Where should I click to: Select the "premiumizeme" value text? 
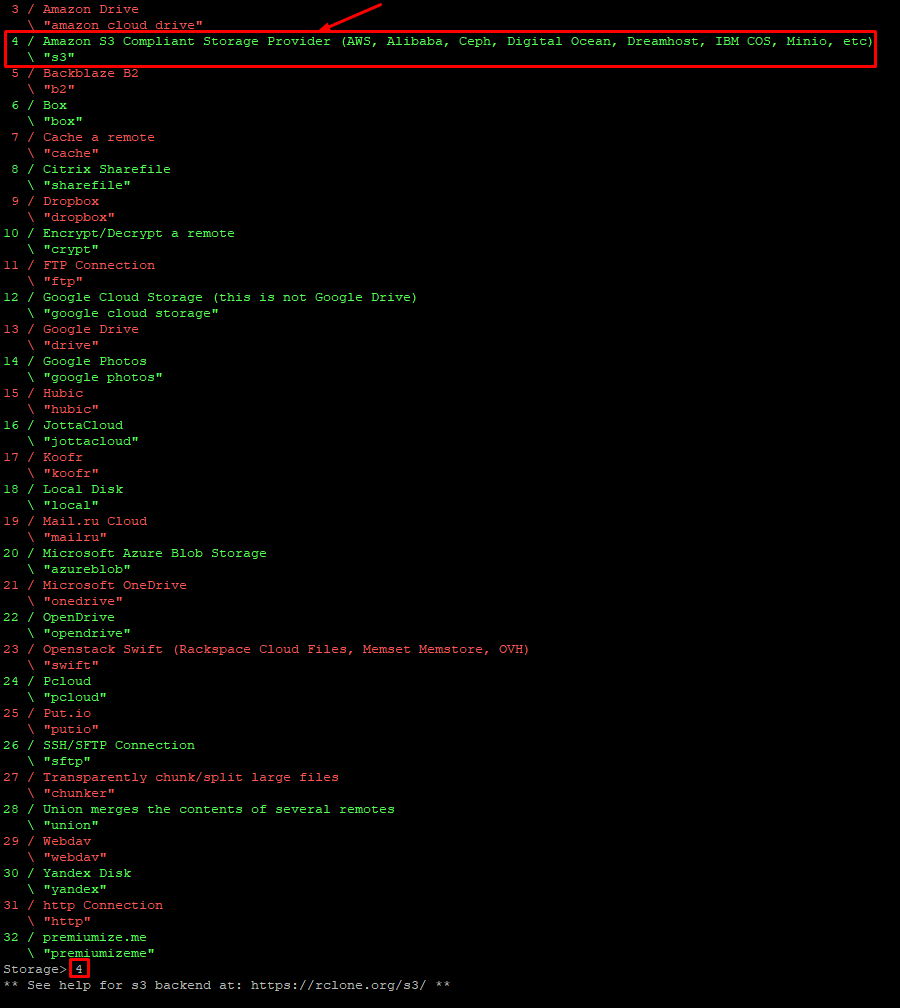pos(98,953)
